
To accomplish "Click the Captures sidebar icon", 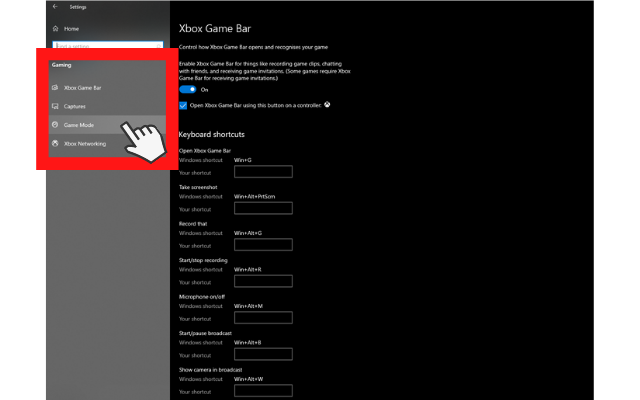I will (55, 106).
